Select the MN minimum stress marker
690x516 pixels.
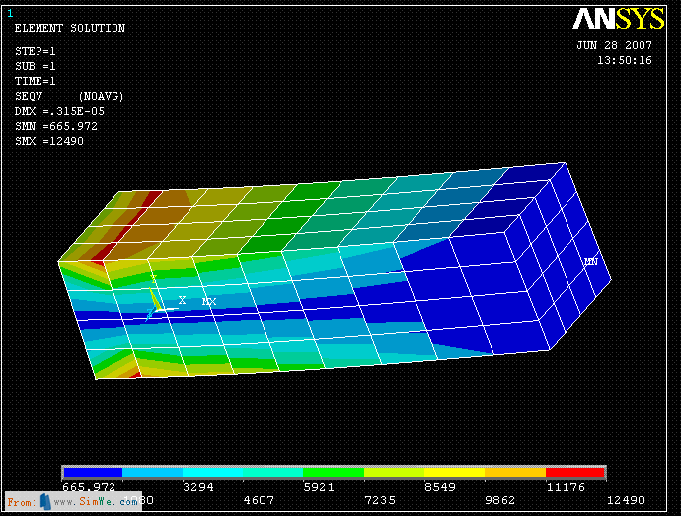click(590, 261)
